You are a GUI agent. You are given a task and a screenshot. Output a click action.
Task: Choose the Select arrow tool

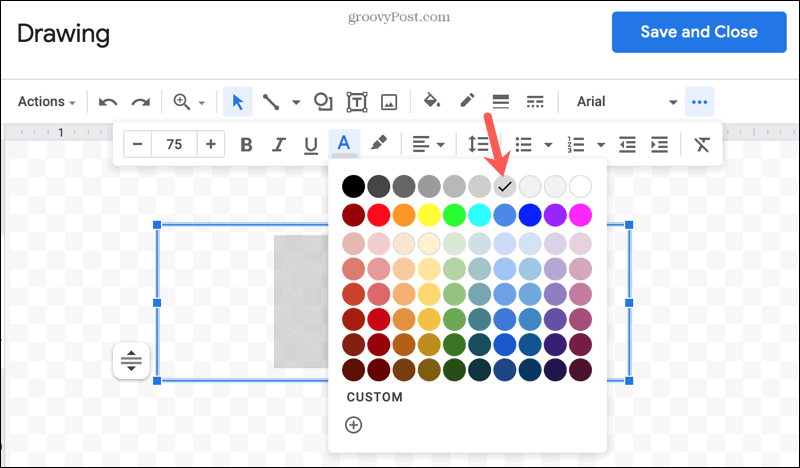click(238, 102)
